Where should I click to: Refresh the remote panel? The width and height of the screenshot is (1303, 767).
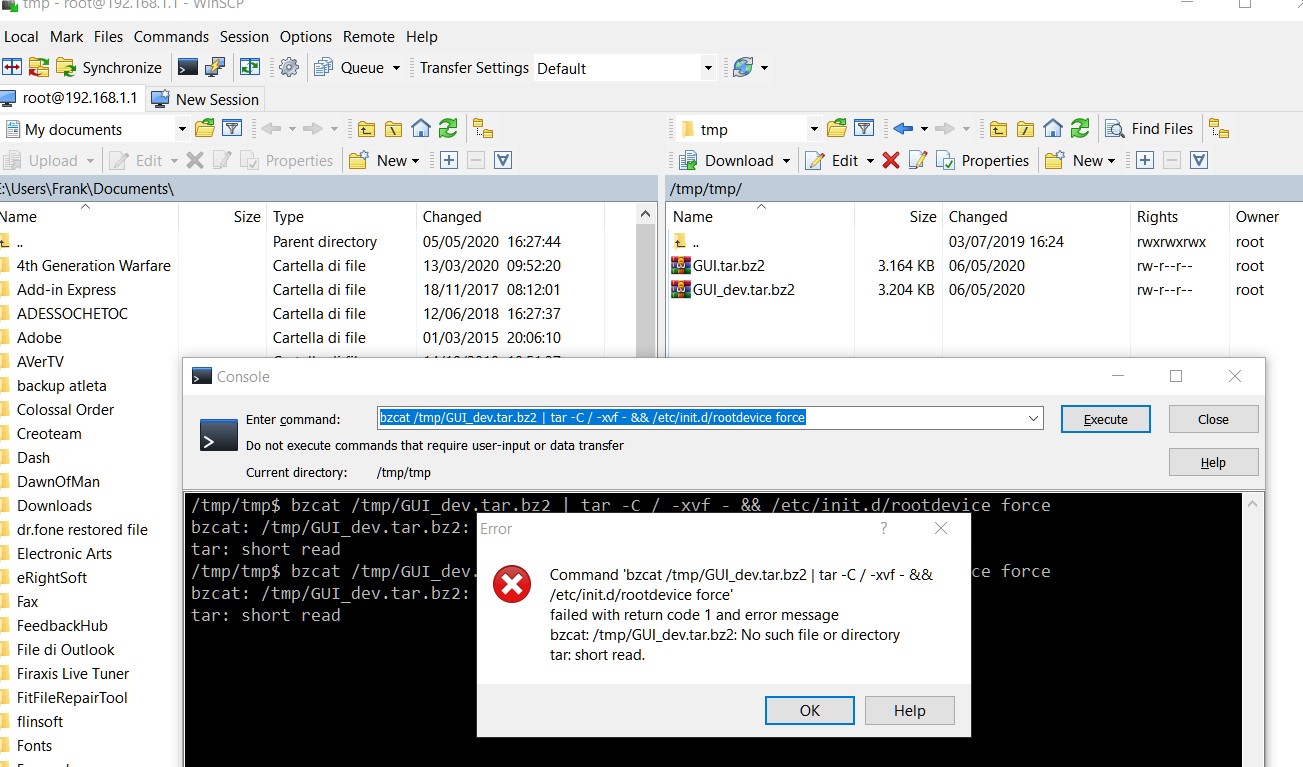[x=1080, y=128]
